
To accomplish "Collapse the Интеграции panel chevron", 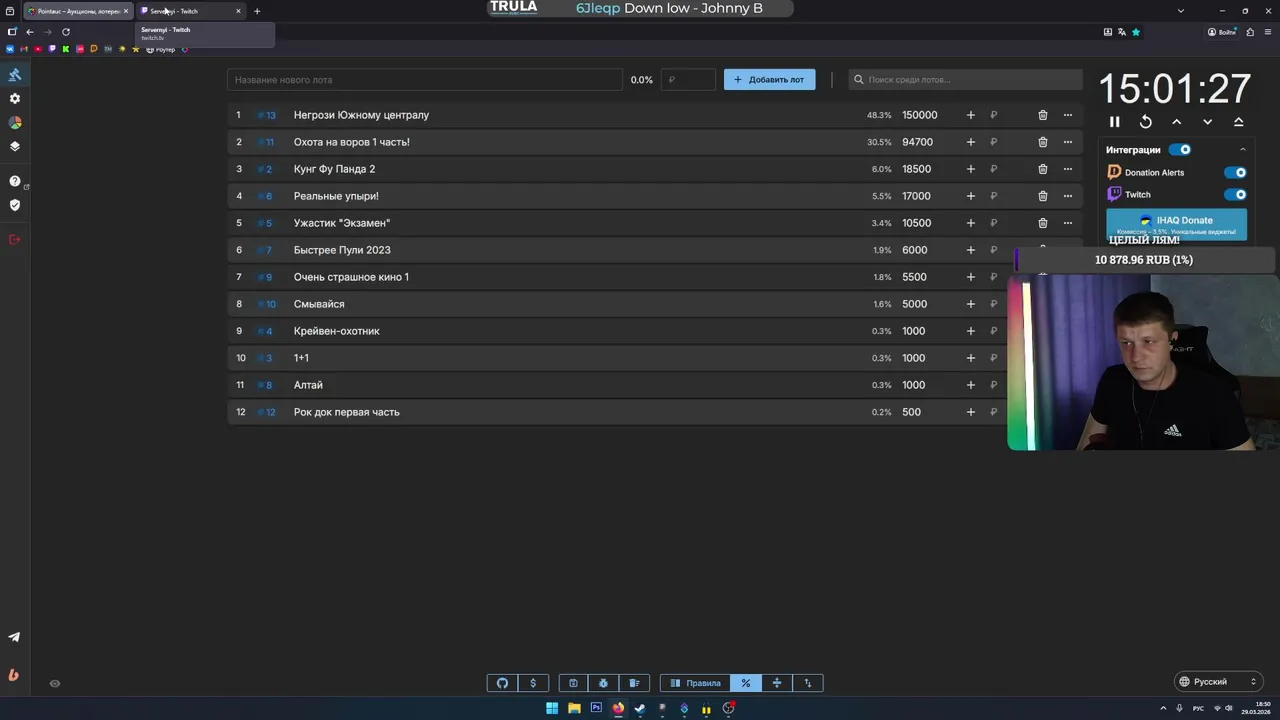I will [x=1242, y=149].
